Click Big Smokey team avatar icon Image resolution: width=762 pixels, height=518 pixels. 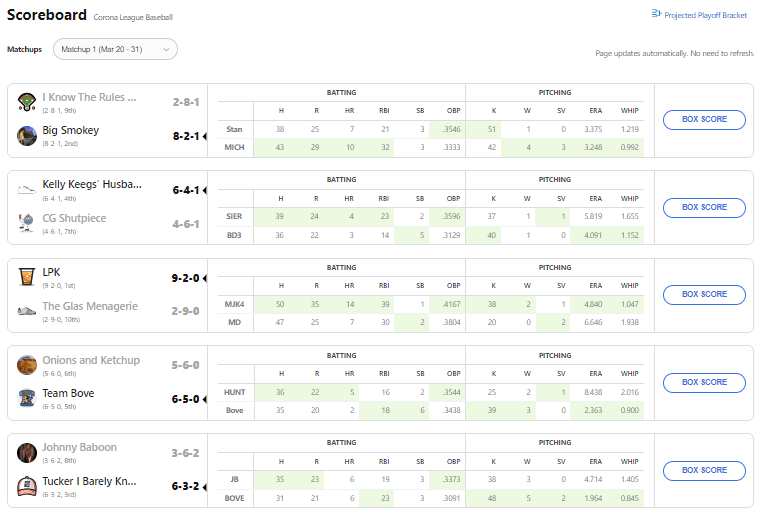(27, 135)
